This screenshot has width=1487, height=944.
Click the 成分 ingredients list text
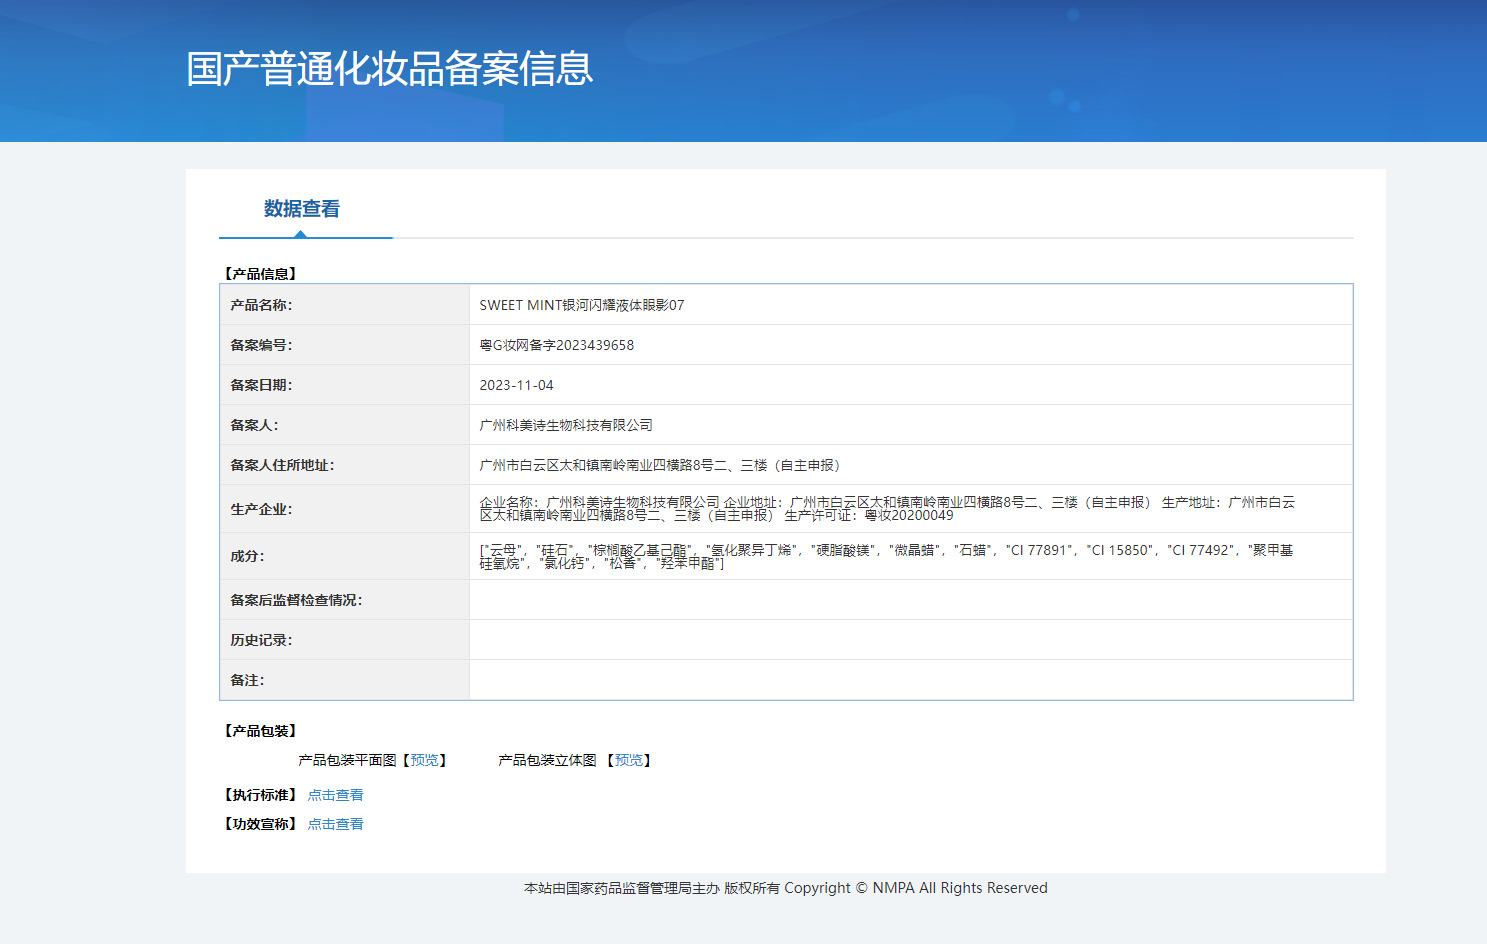(x=886, y=556)
